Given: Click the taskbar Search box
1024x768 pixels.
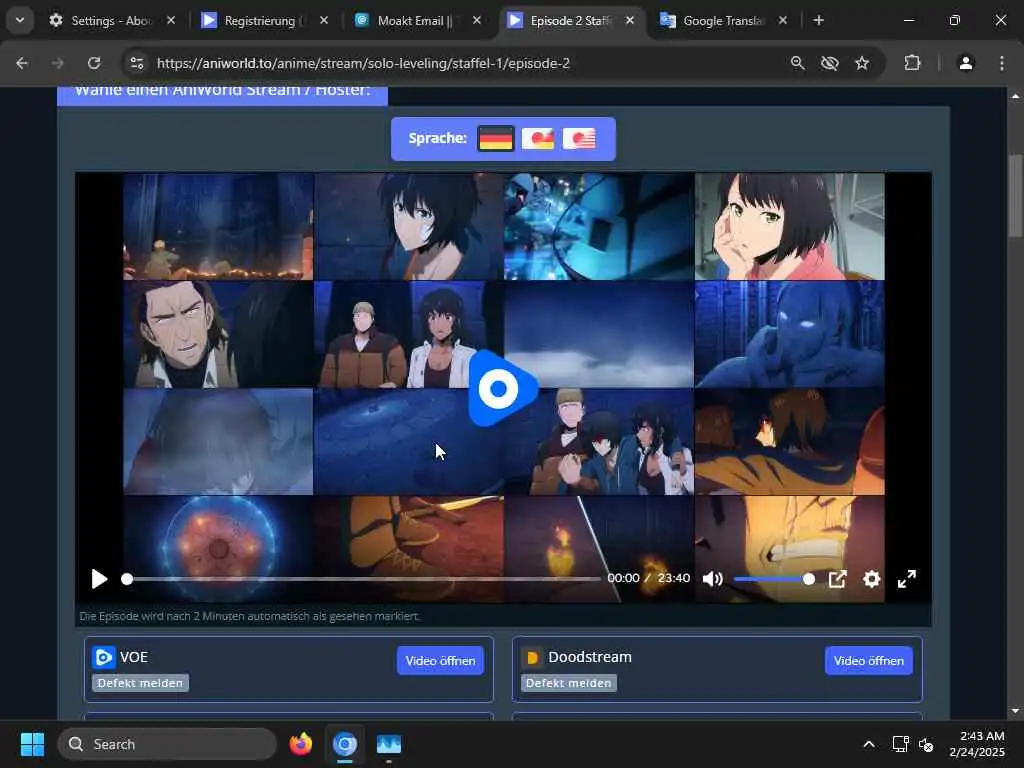Looking at the screenshot, I should point(167,744).
